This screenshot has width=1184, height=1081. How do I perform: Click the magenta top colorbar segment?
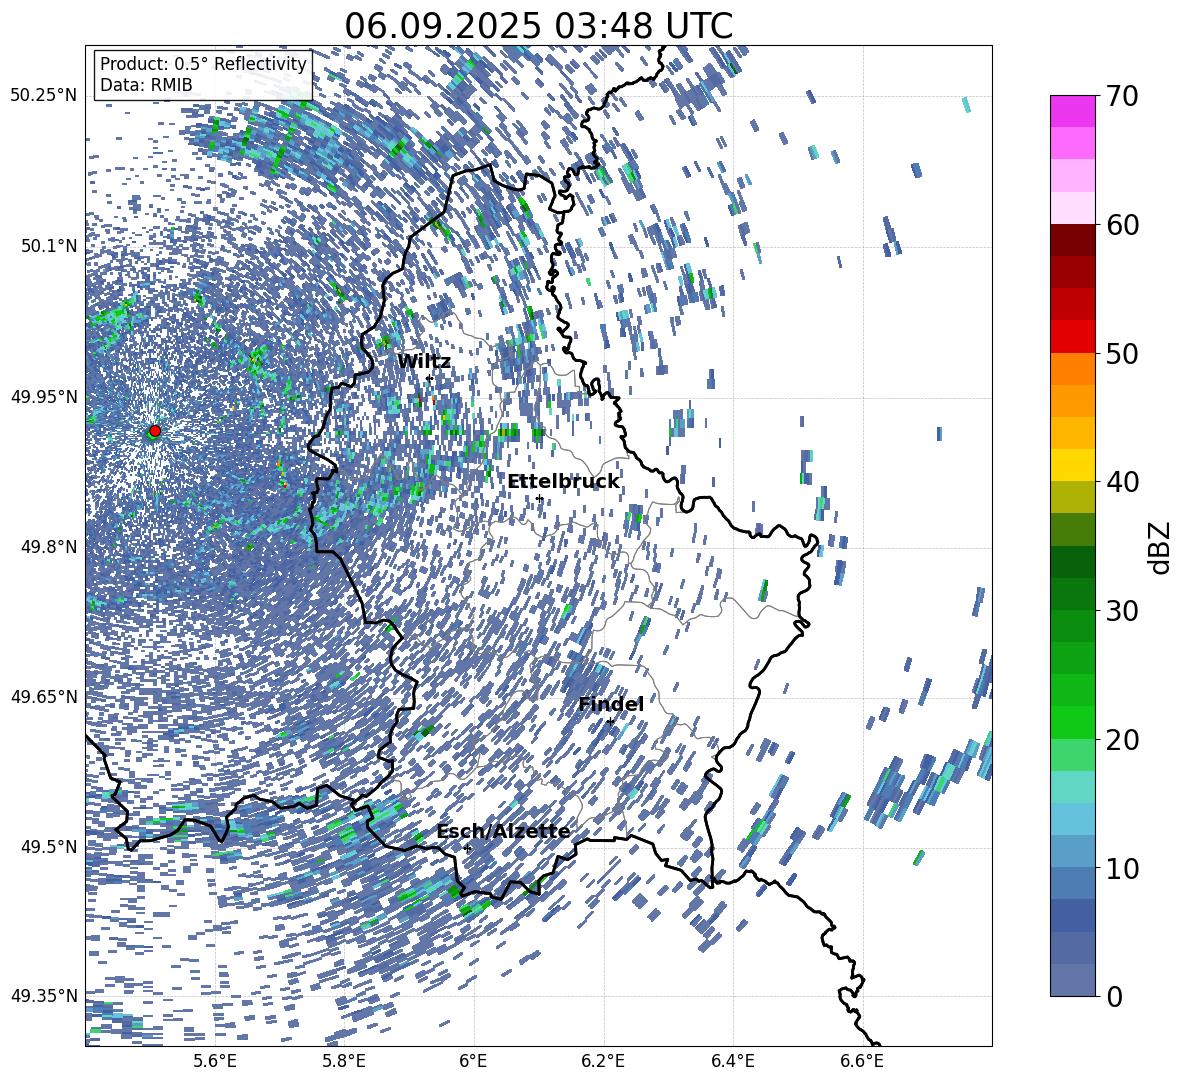(1072, 111)
